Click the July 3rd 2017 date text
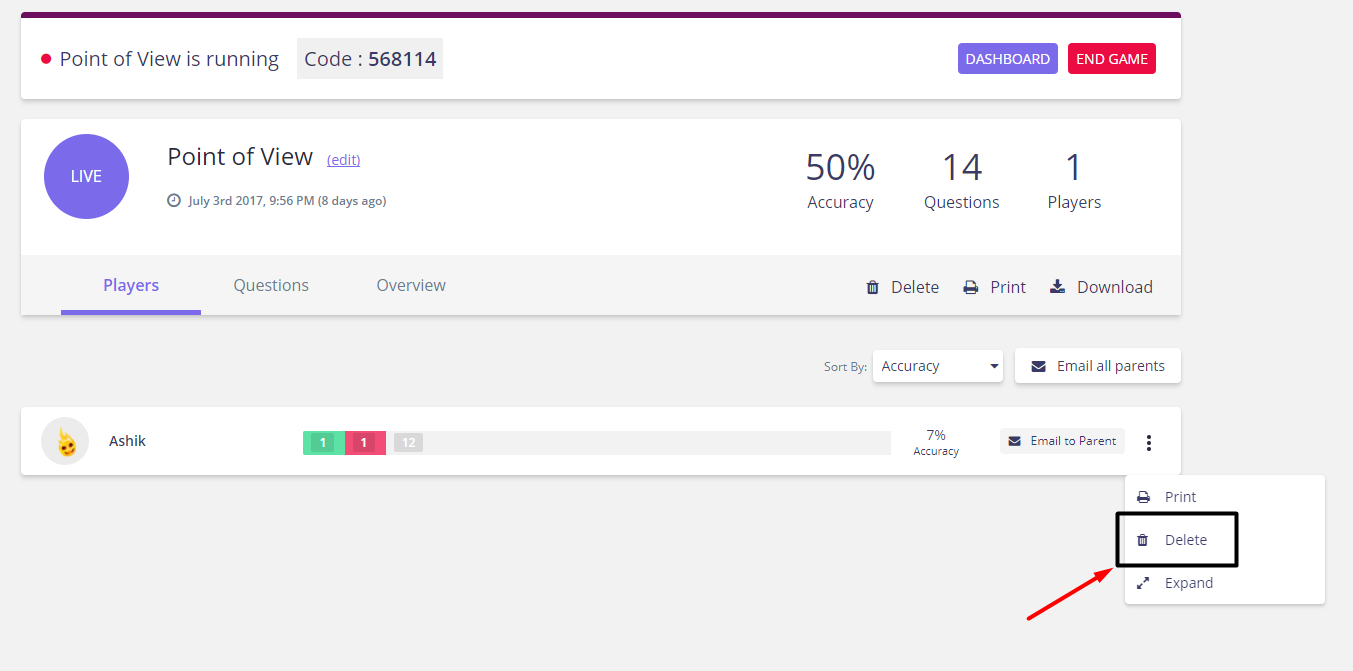Image resolution: width=1353 pixels, height=671 pixels. pyautogui.click(x=287, y=201)
